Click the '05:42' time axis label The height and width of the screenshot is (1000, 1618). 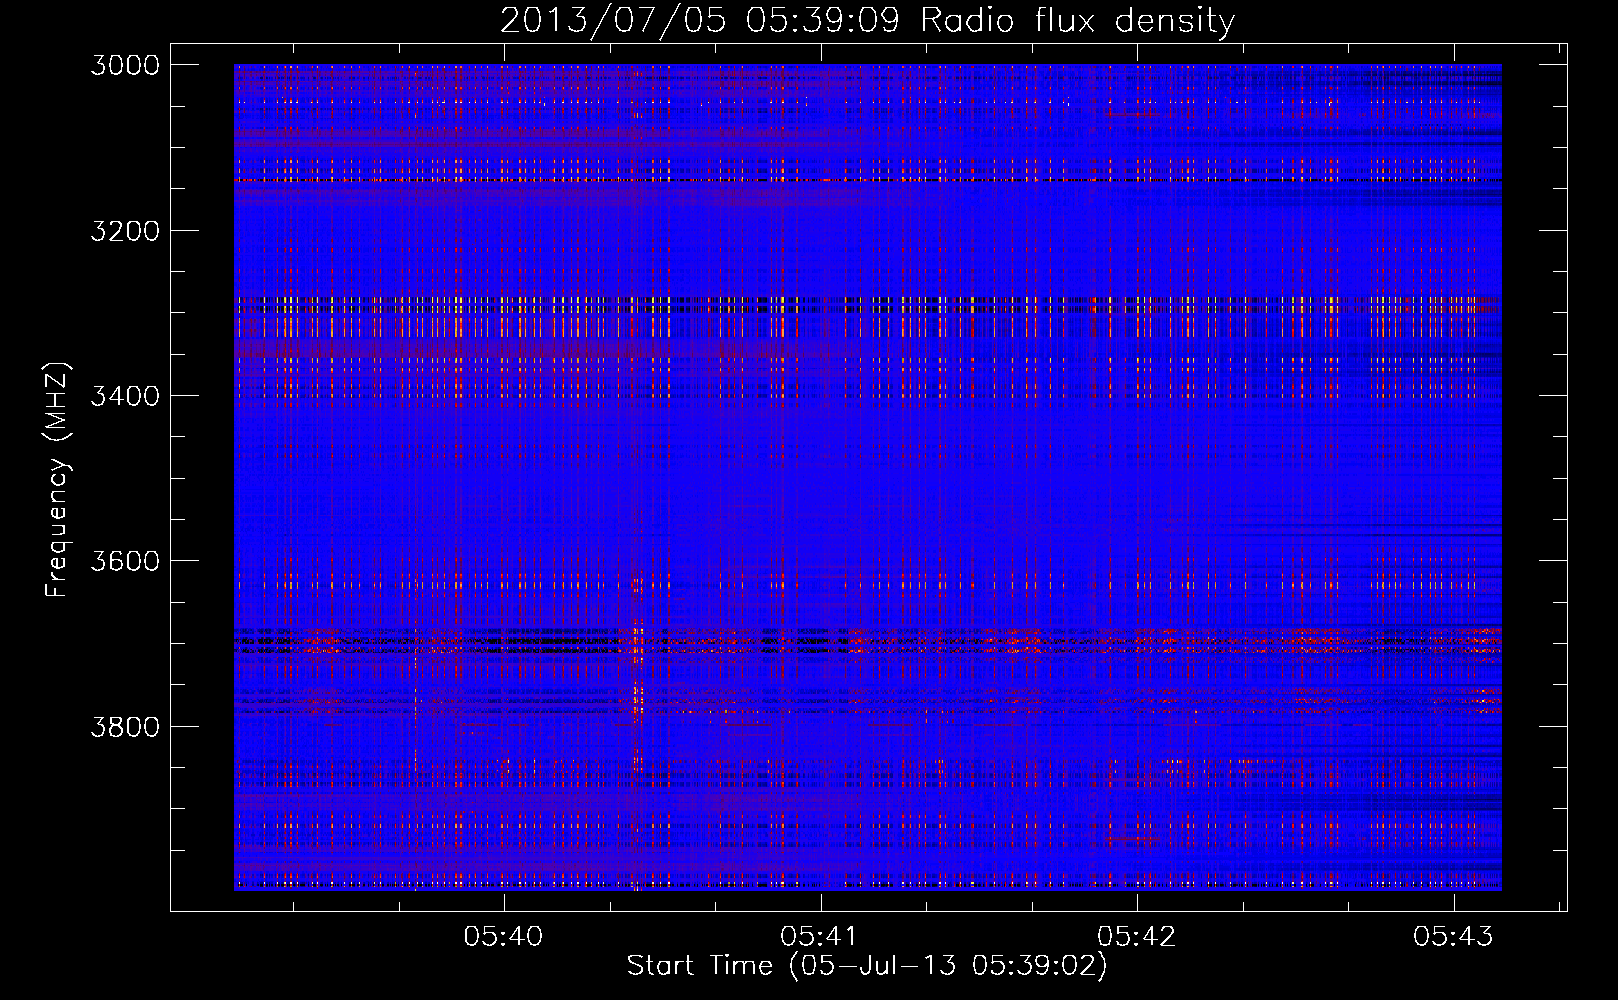[1136, 936]
